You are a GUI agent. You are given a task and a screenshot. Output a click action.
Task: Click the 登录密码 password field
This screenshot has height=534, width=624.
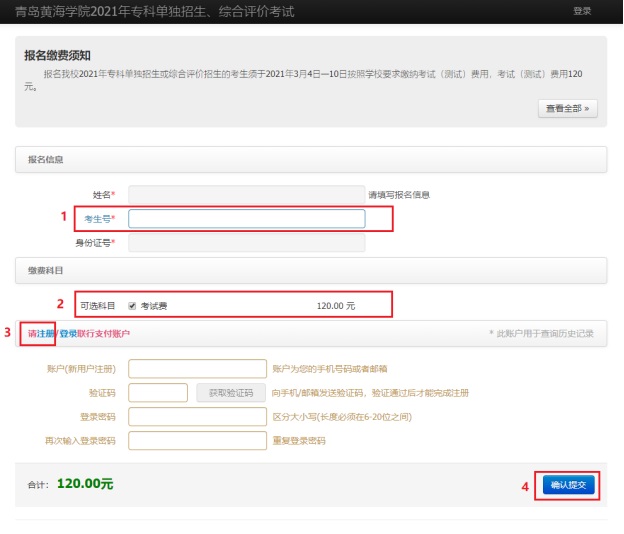[x=197, y=416]
